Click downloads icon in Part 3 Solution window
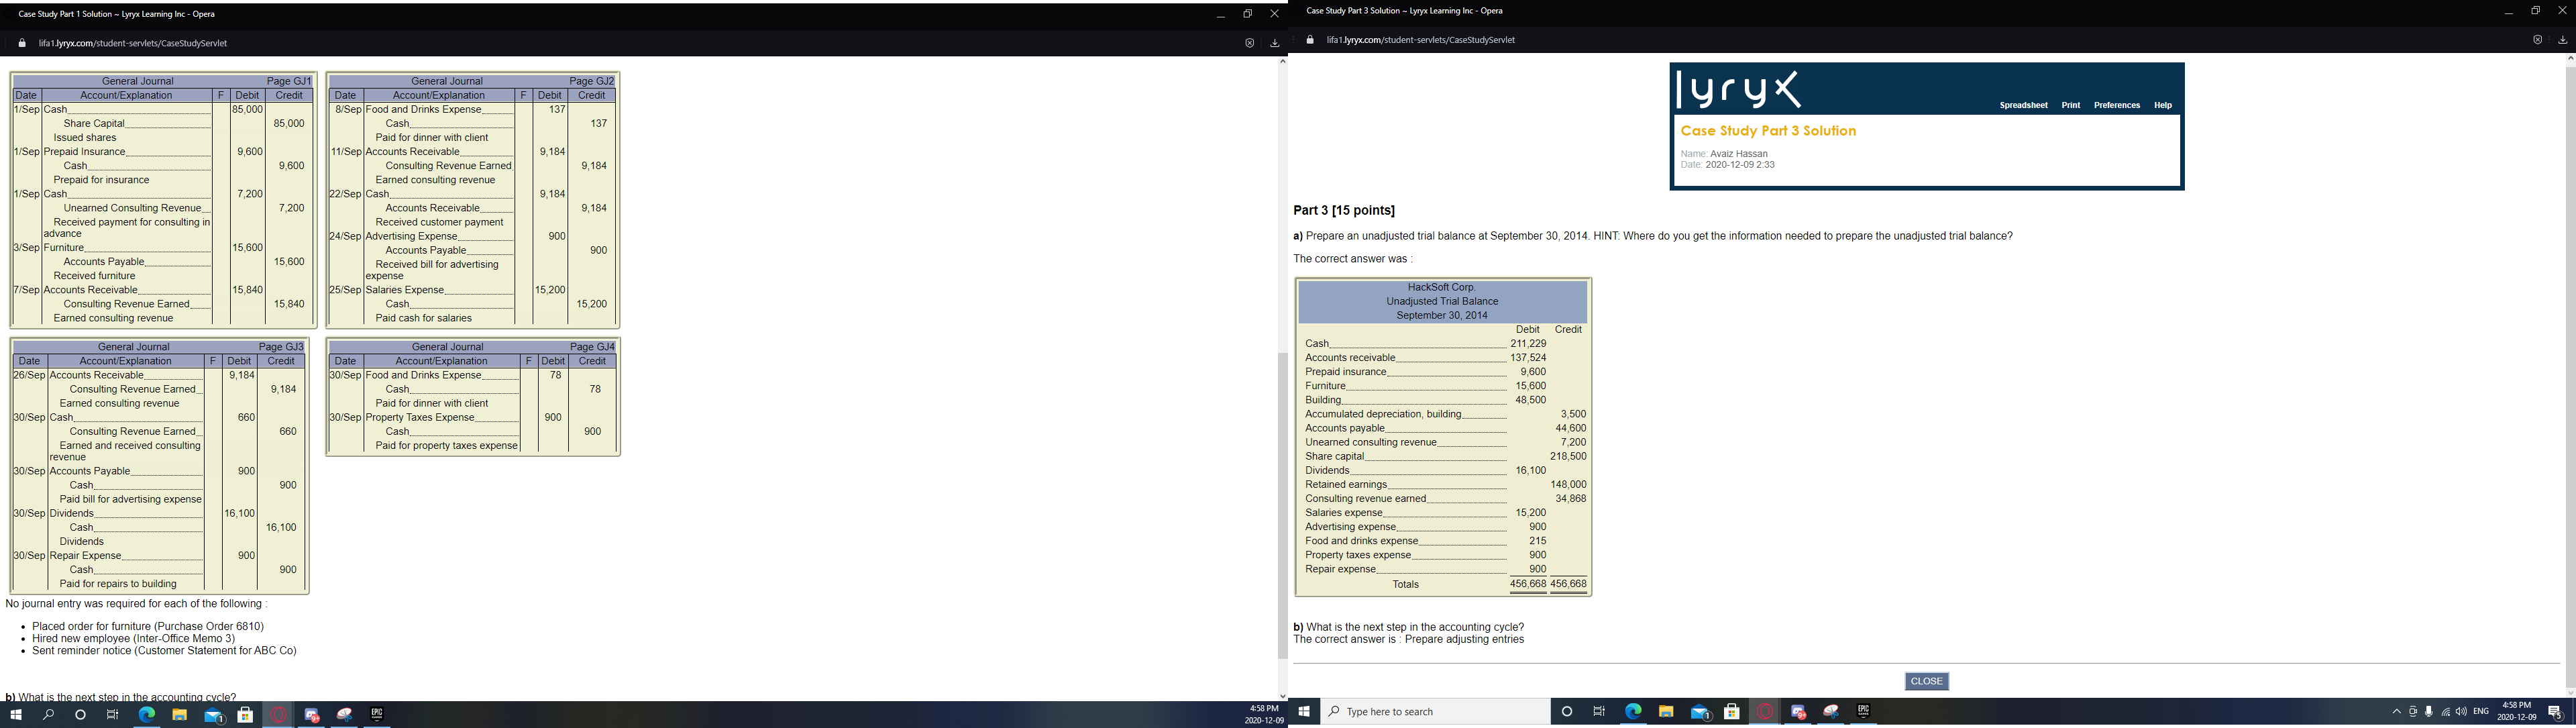The image size is (2576, 728). tap(2562, 40)
